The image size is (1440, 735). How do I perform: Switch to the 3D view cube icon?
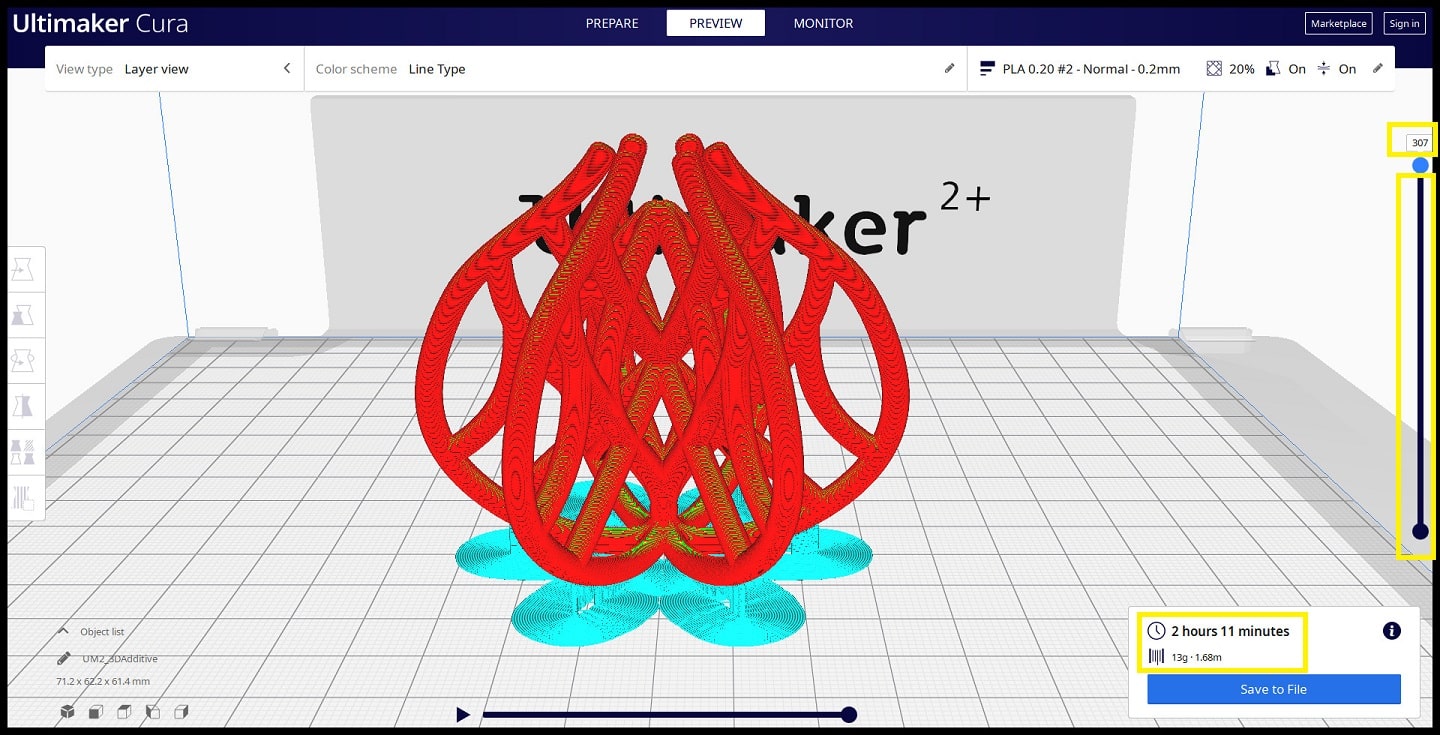click(x=67, y=712)
